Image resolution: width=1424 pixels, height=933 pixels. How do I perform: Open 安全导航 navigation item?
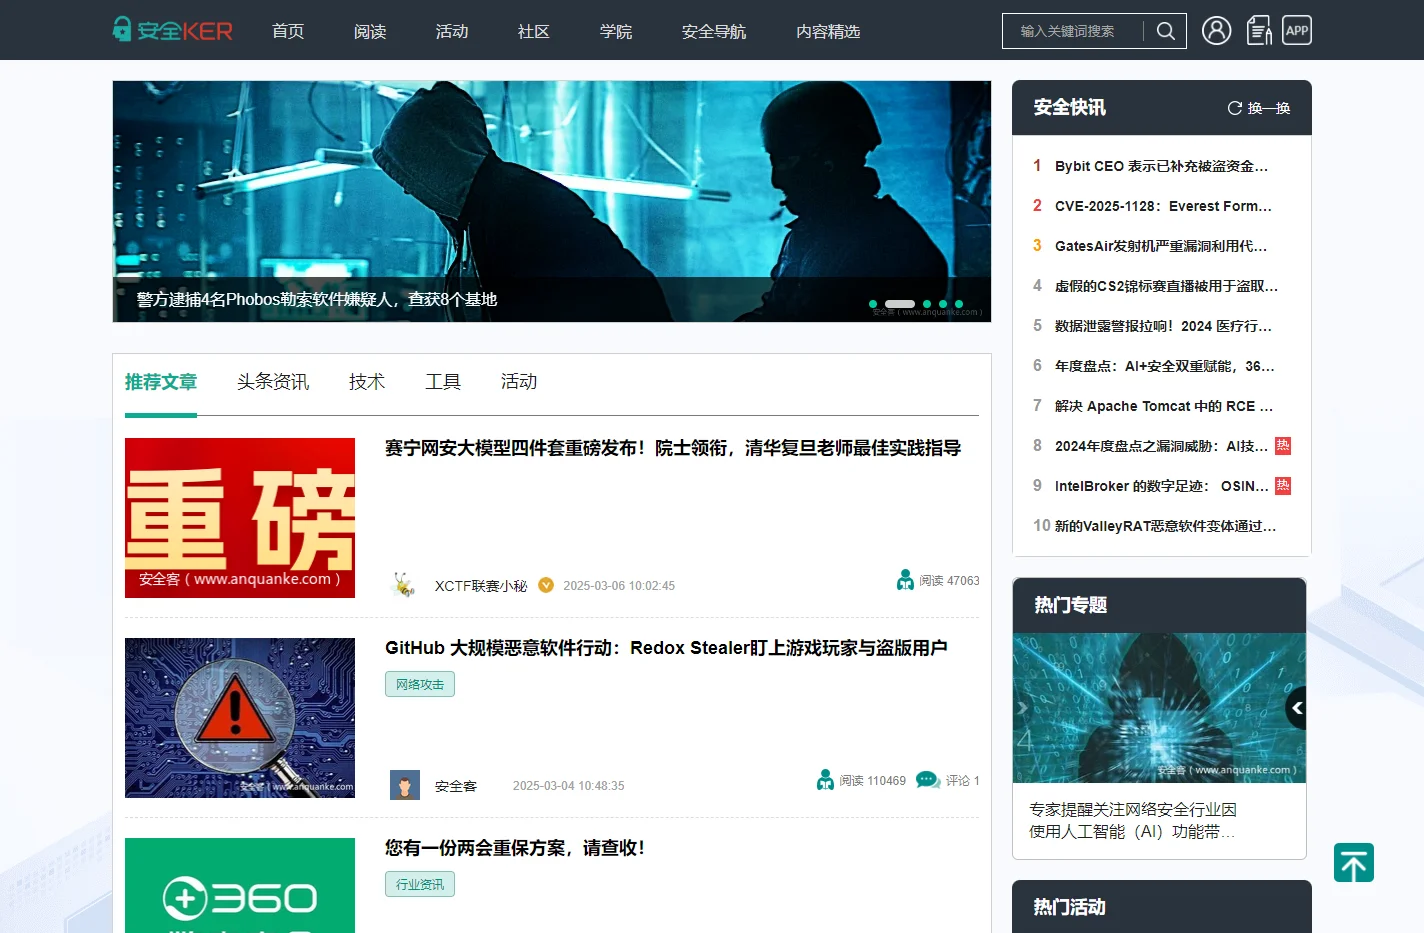click(714, 31)
